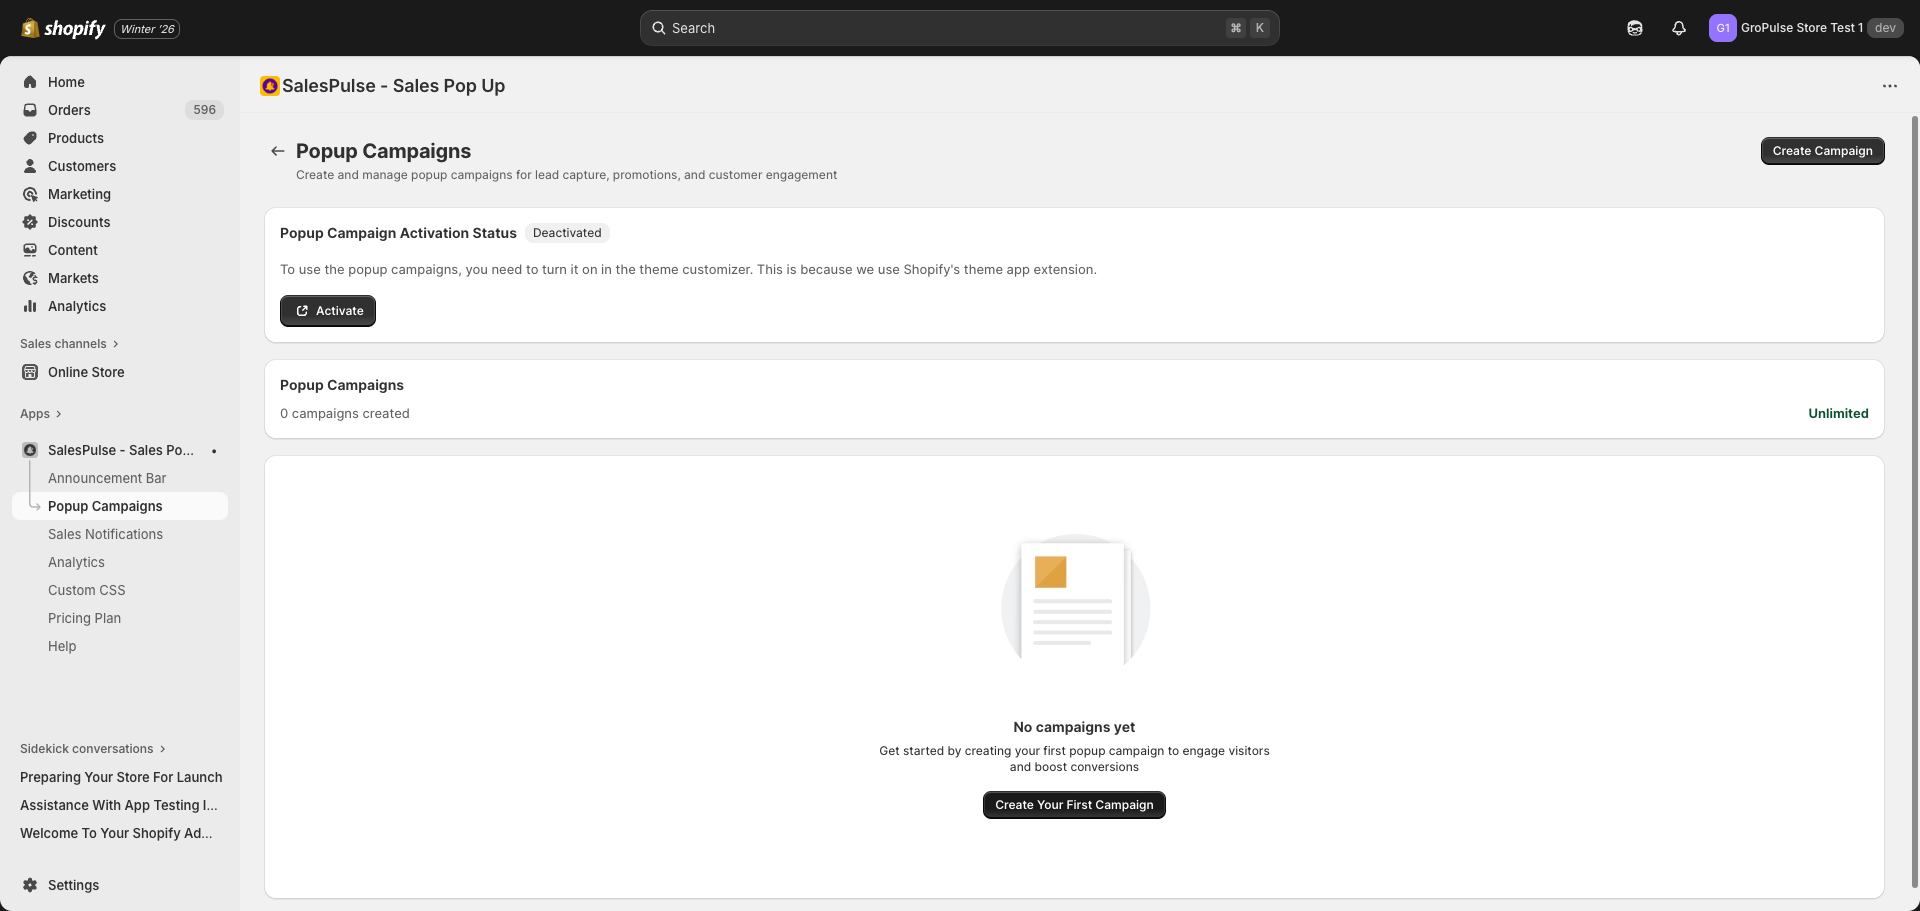
Task: Expand the Sales channels section
Action: pos(116,344)
